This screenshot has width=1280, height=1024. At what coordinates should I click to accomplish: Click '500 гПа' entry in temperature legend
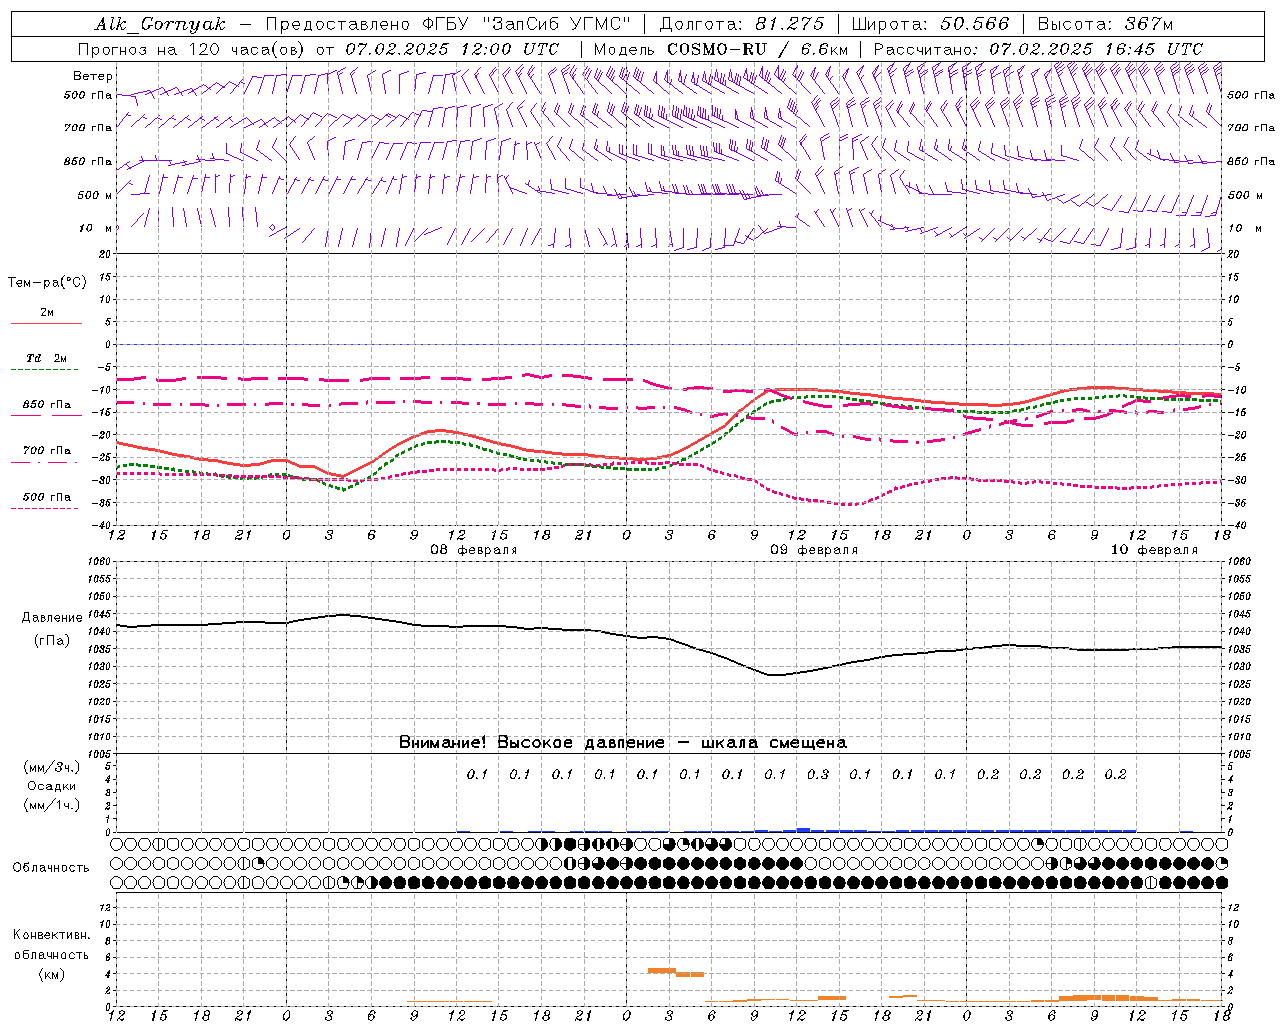click(x=47, y=497)
